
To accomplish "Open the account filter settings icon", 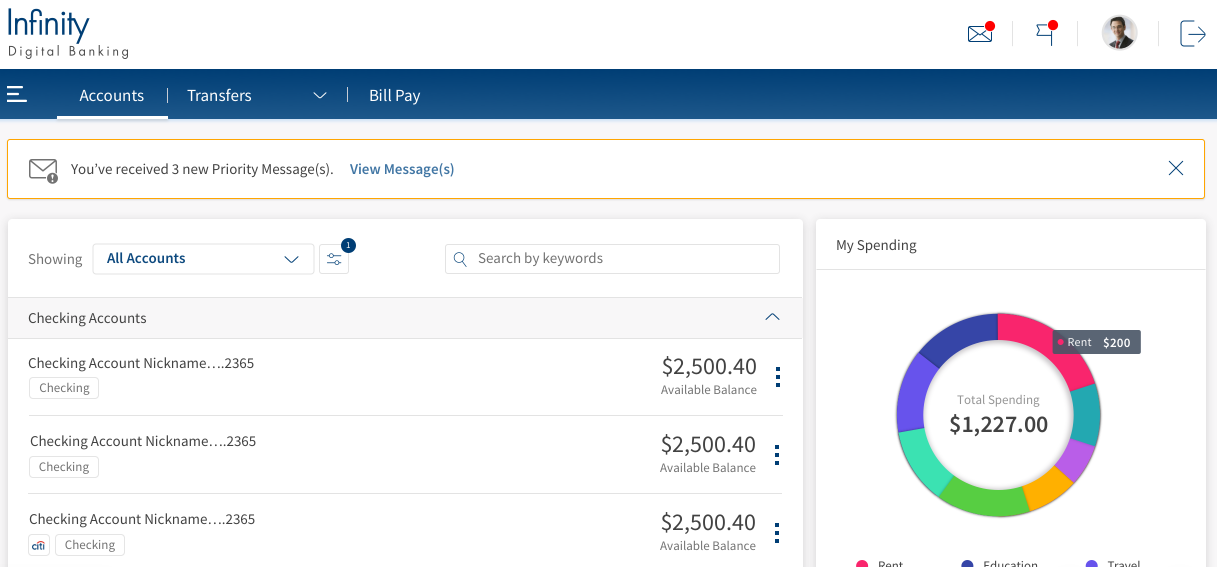I will pyautogui.click(x=334, y=259).
